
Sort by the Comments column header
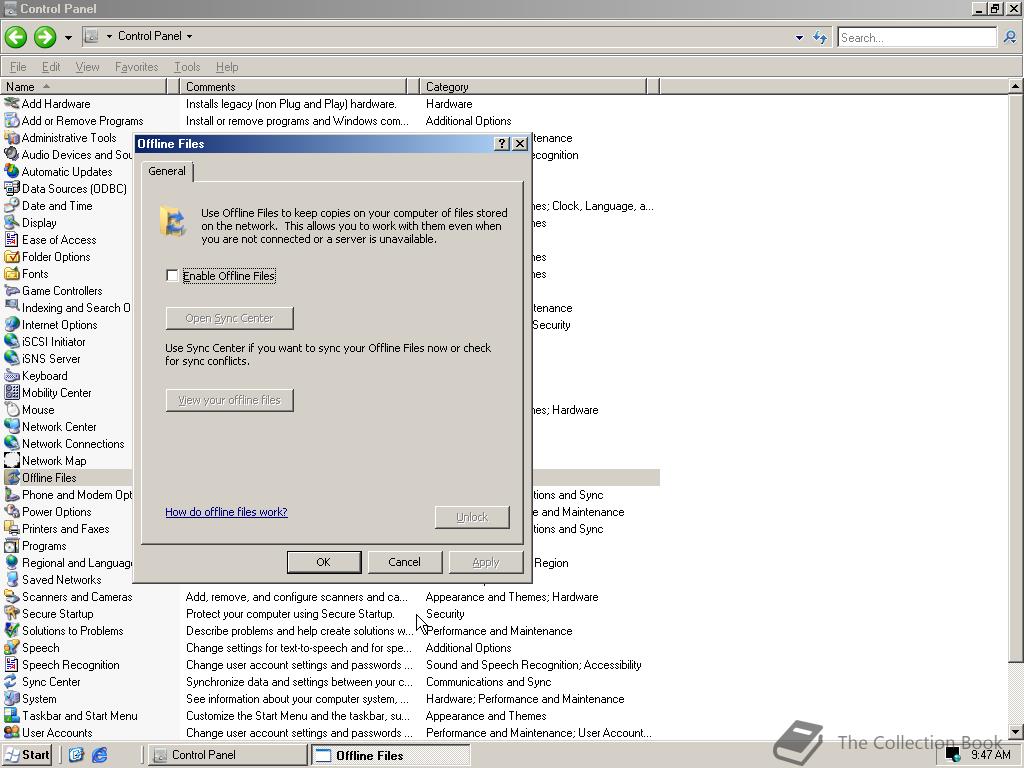click(x=293, y=86)
